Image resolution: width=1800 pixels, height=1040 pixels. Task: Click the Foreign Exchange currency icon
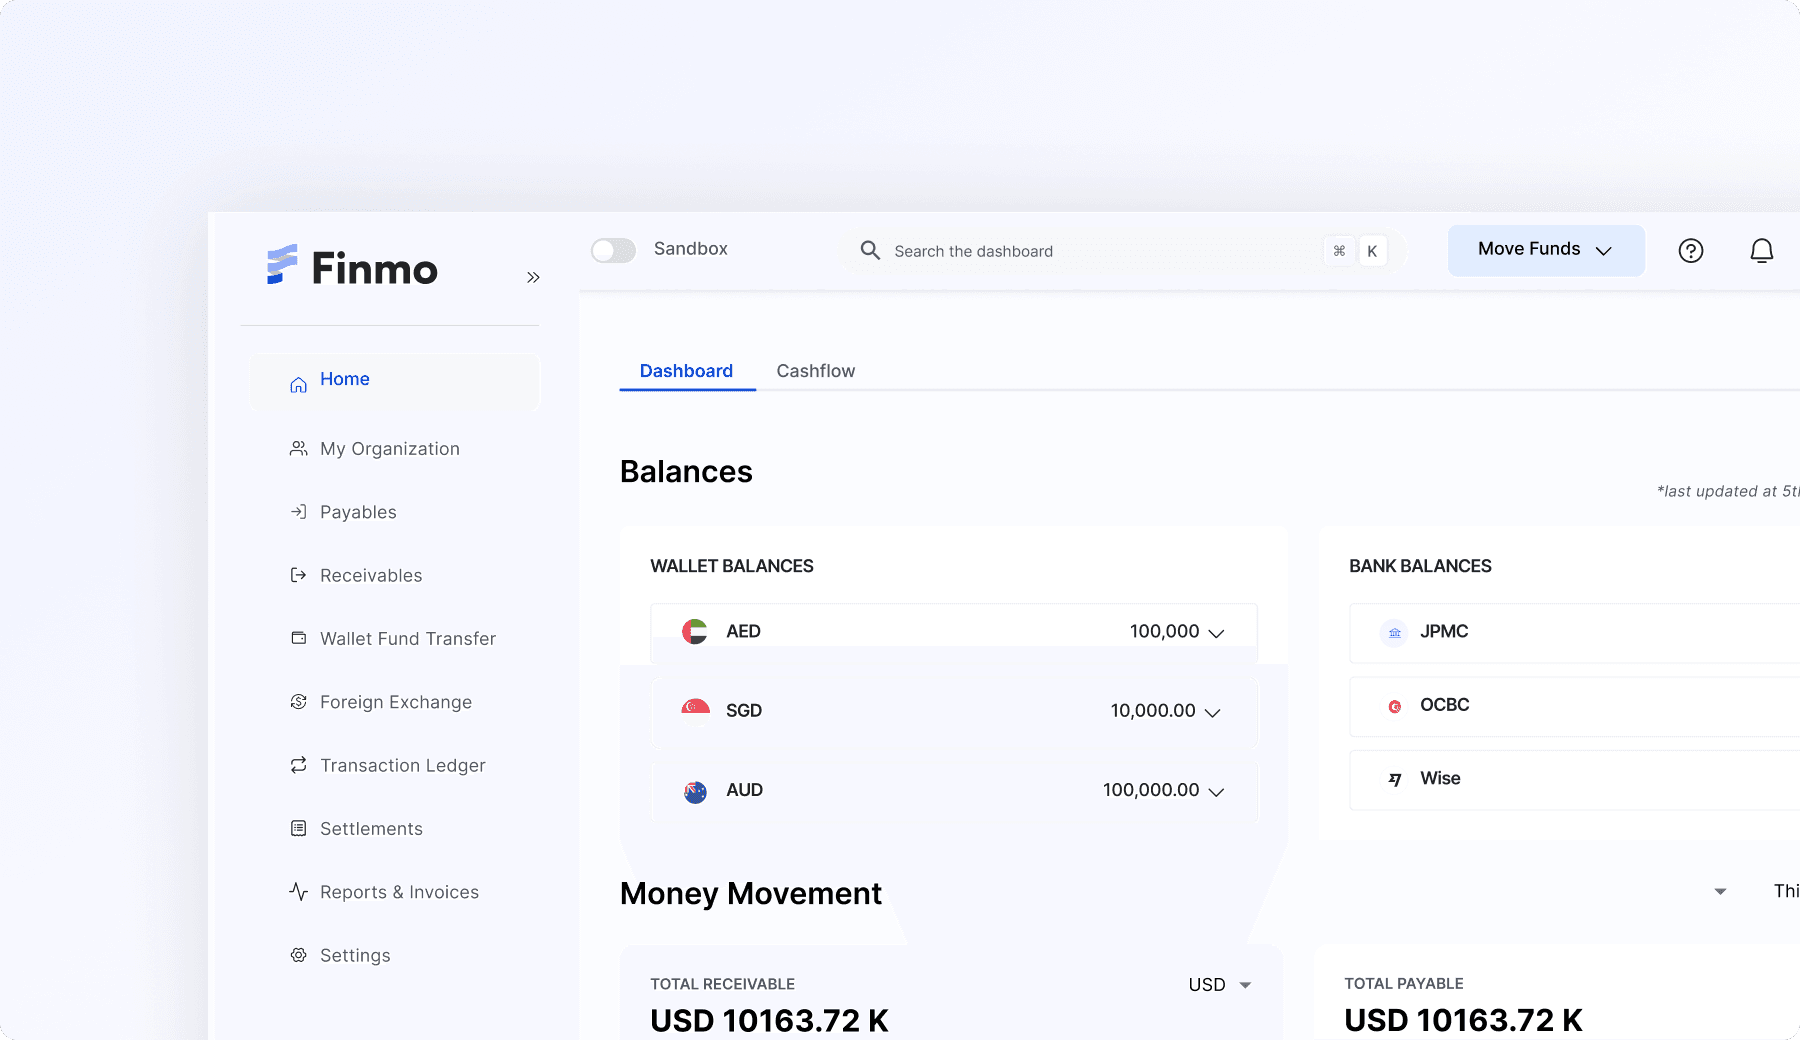point(298,702)
